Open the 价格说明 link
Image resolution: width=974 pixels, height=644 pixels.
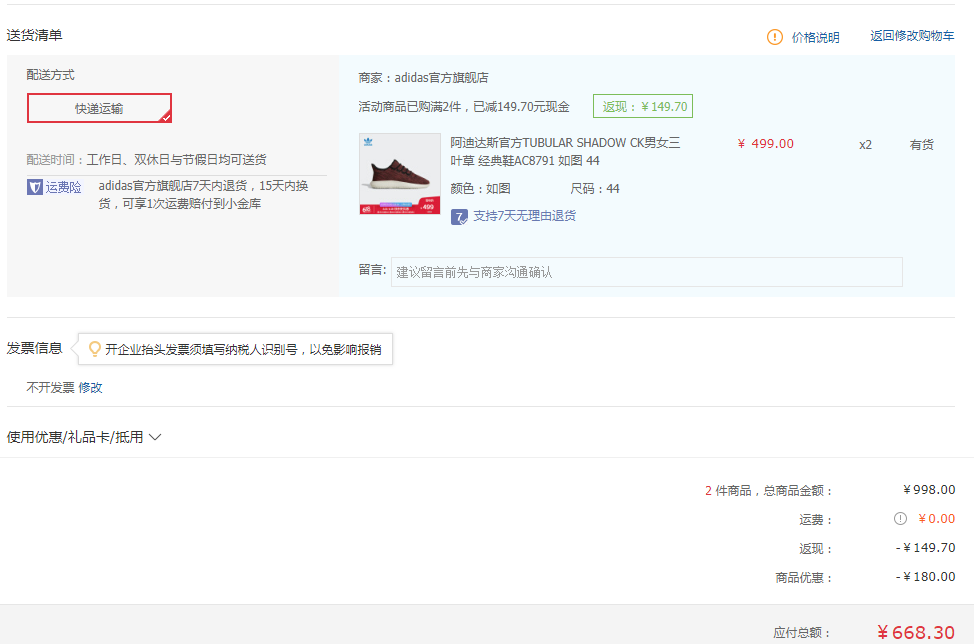point(816,37)
